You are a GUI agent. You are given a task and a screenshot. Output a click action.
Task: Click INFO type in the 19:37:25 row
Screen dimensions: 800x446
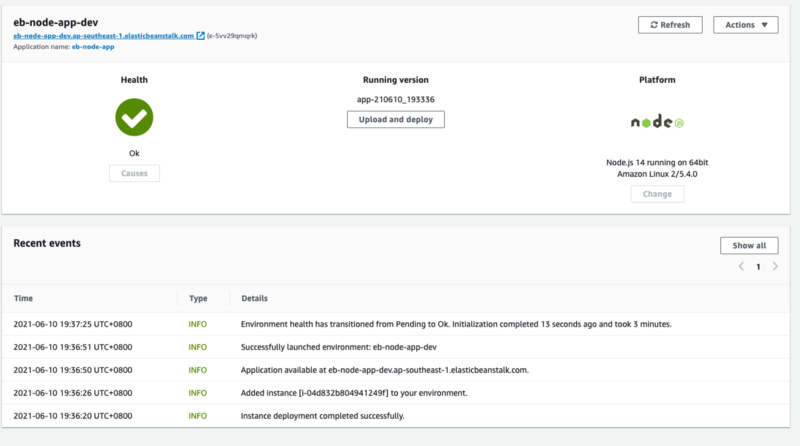click(197, 324)
